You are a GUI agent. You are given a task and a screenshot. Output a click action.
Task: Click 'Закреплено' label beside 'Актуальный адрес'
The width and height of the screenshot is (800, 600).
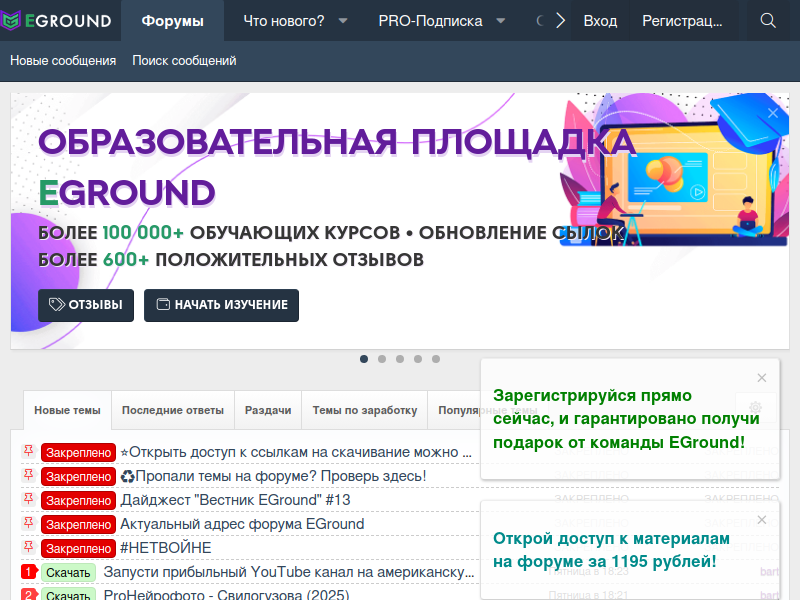[79, 524]
